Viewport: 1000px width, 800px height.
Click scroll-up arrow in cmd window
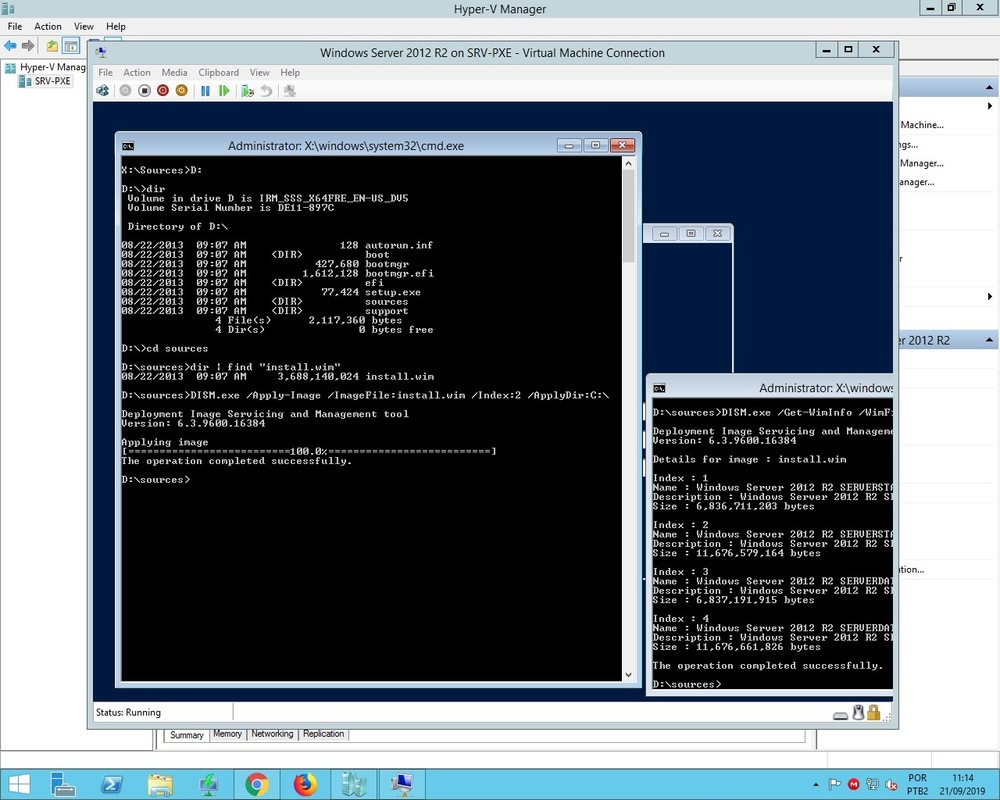point(628,163)
